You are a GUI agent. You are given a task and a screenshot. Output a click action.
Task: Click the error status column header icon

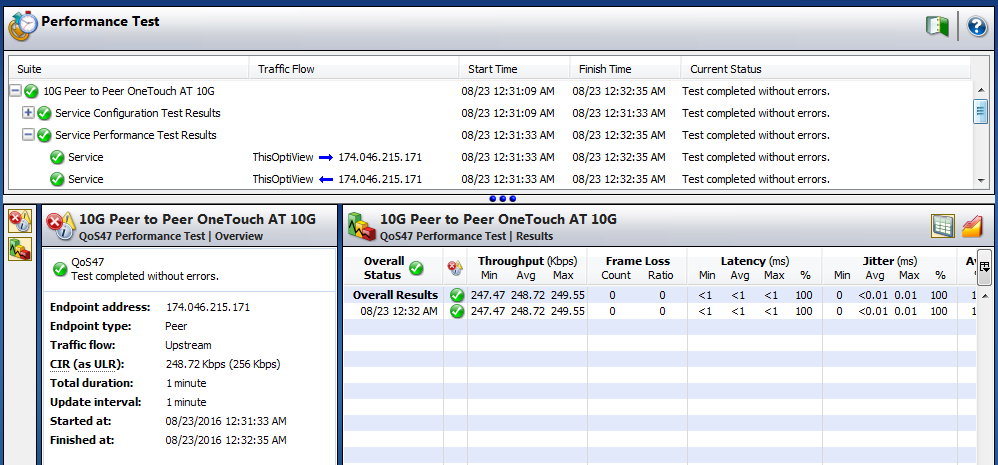coord(455,268)
